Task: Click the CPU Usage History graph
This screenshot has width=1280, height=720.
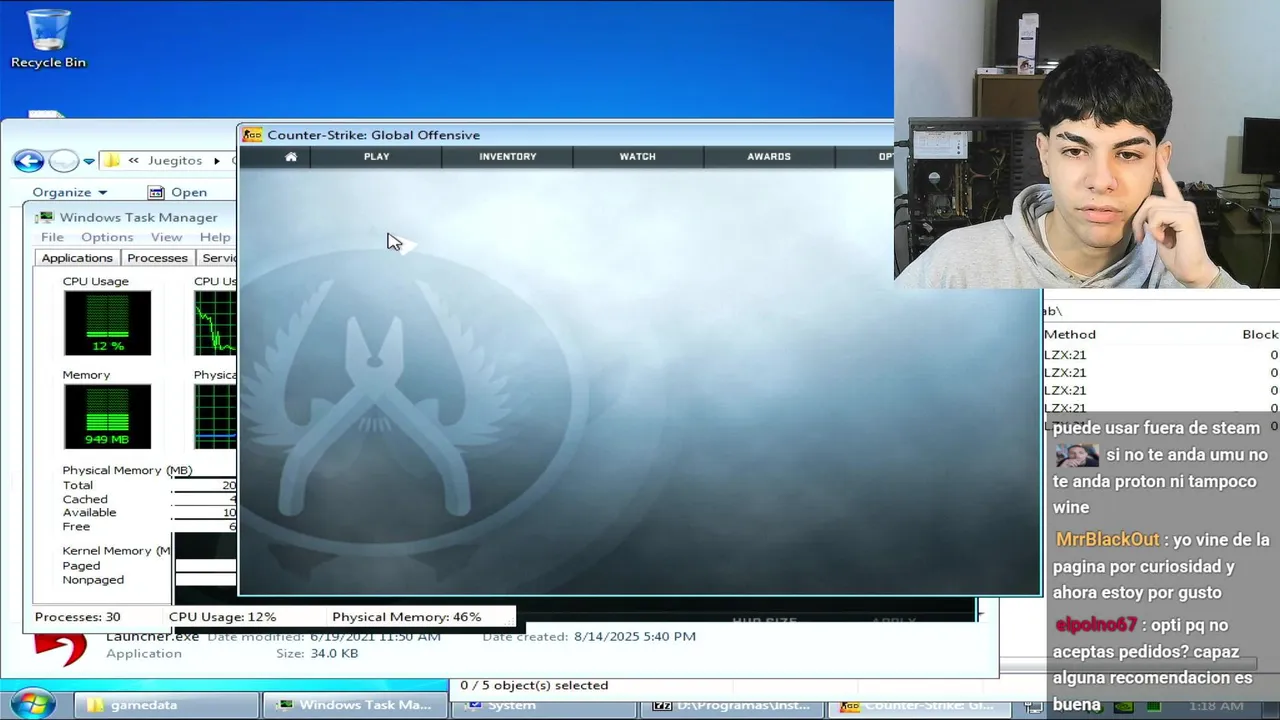Action: (x=215, y=323)
